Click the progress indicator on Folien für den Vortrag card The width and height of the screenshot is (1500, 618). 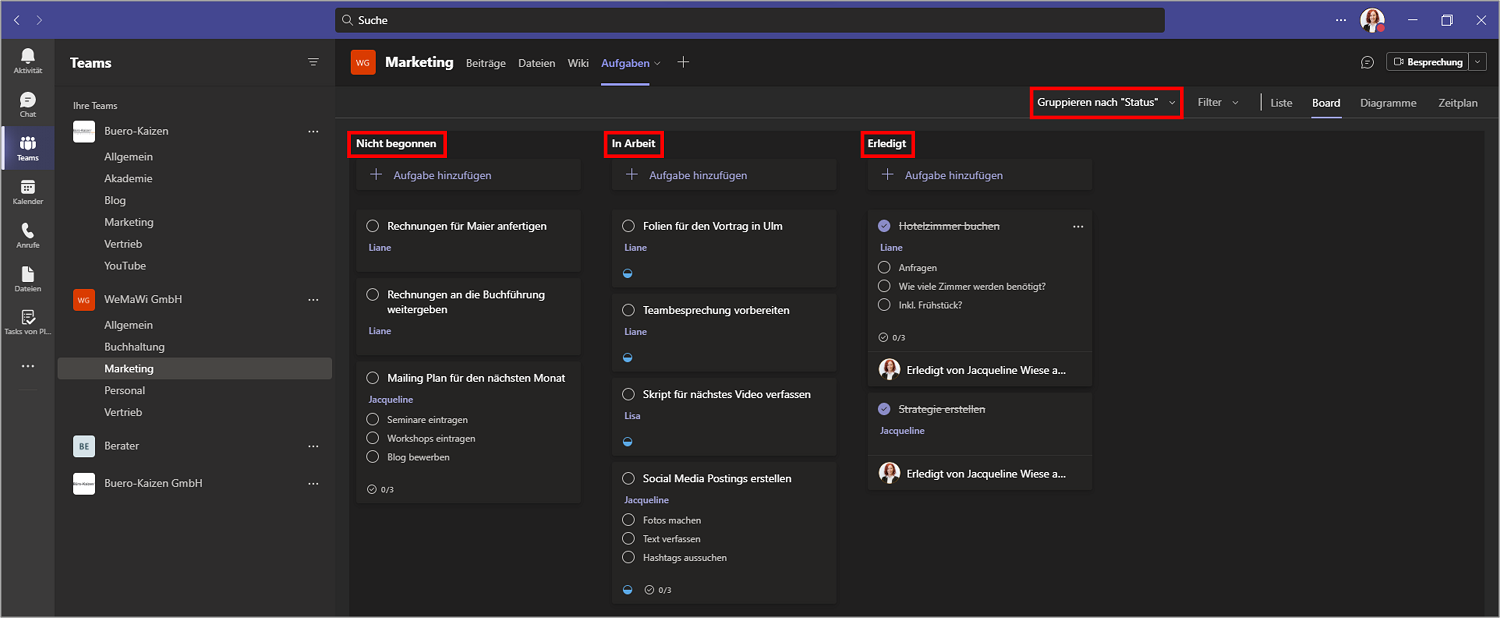pos(628,273)
